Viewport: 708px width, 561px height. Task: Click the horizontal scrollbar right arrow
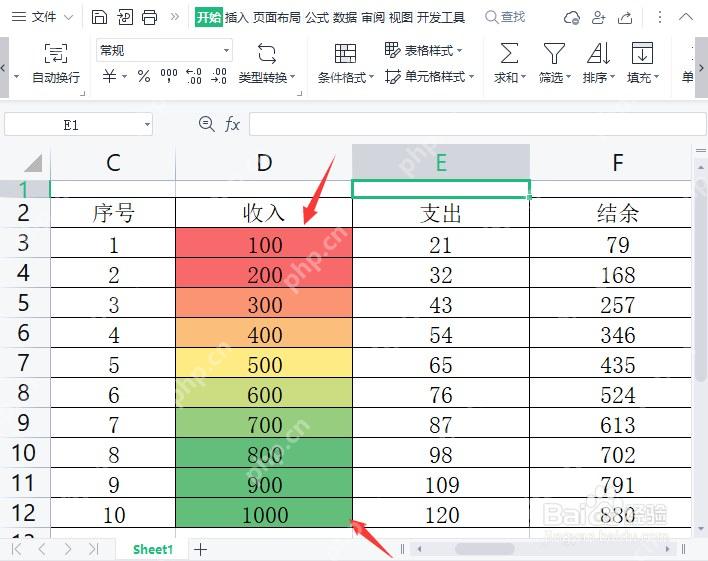coord(667,549)
